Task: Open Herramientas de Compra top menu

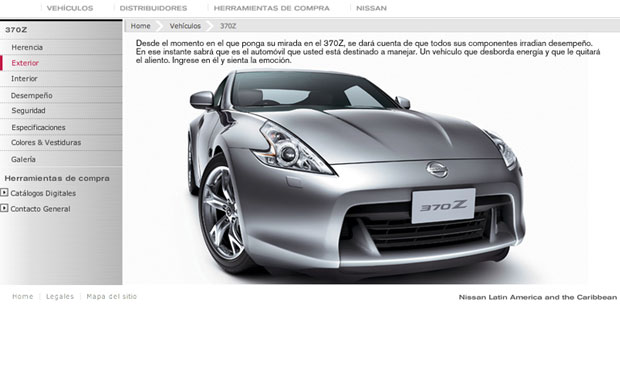Action: click(x=271, y=8)
